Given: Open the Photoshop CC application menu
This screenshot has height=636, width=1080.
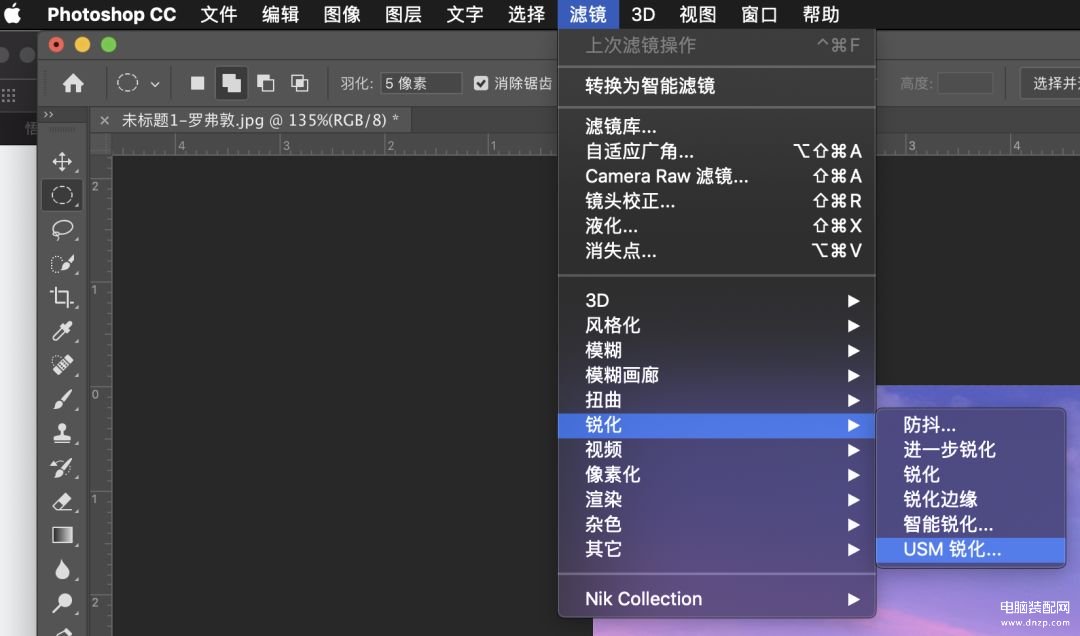Looking at the screenshot, I should pyautogui.click(x=112, y=14).
